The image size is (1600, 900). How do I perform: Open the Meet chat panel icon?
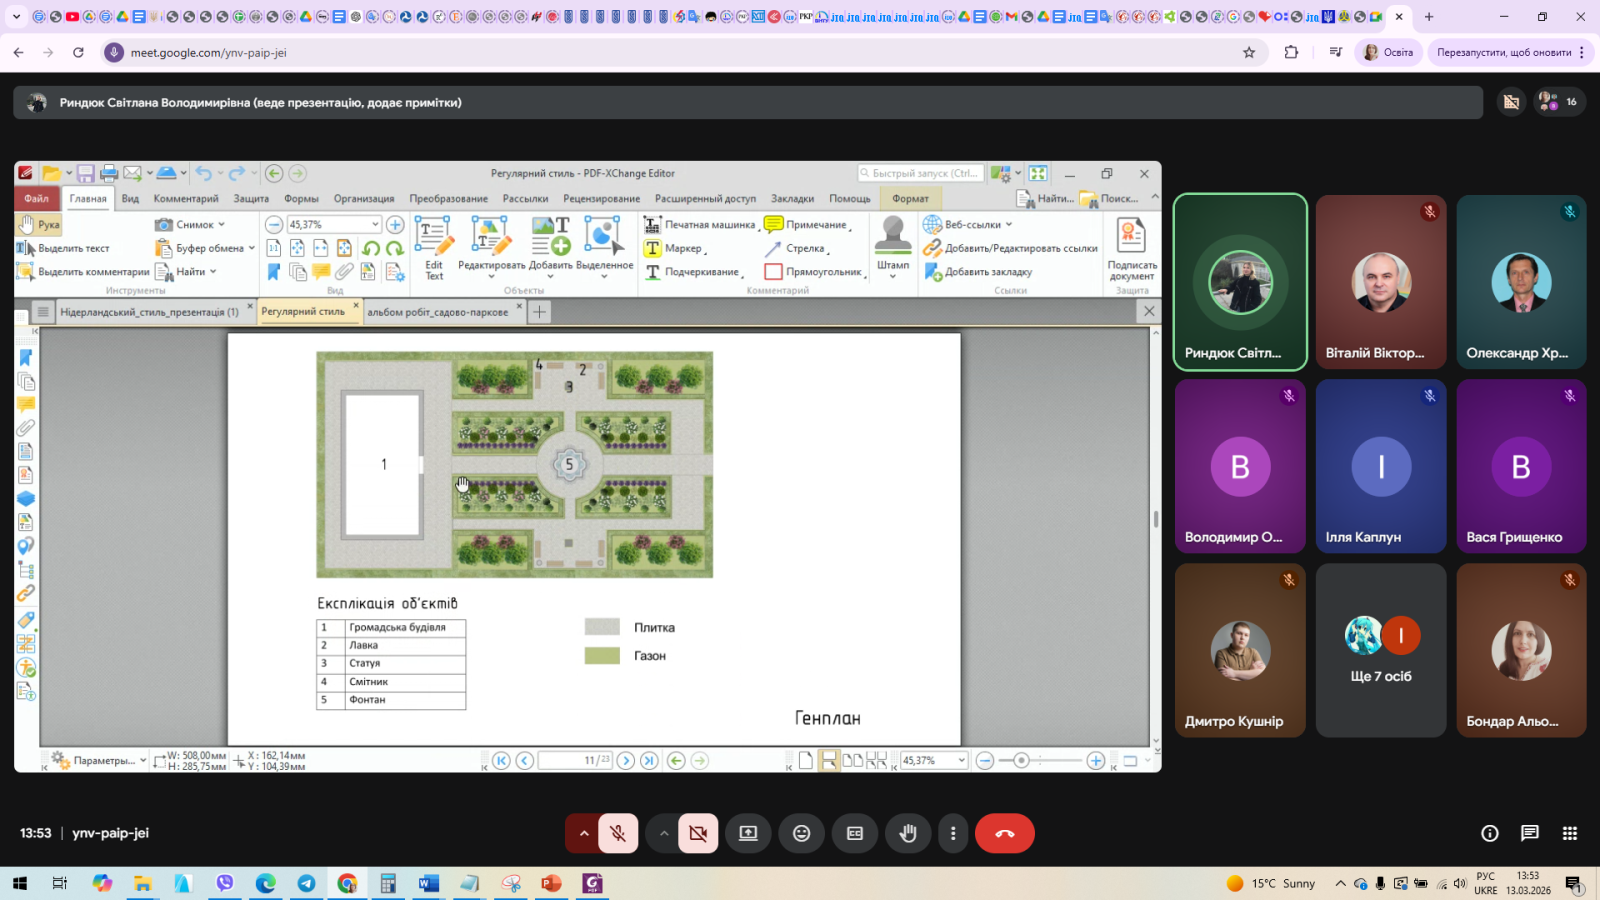(x=1529, y=833)
